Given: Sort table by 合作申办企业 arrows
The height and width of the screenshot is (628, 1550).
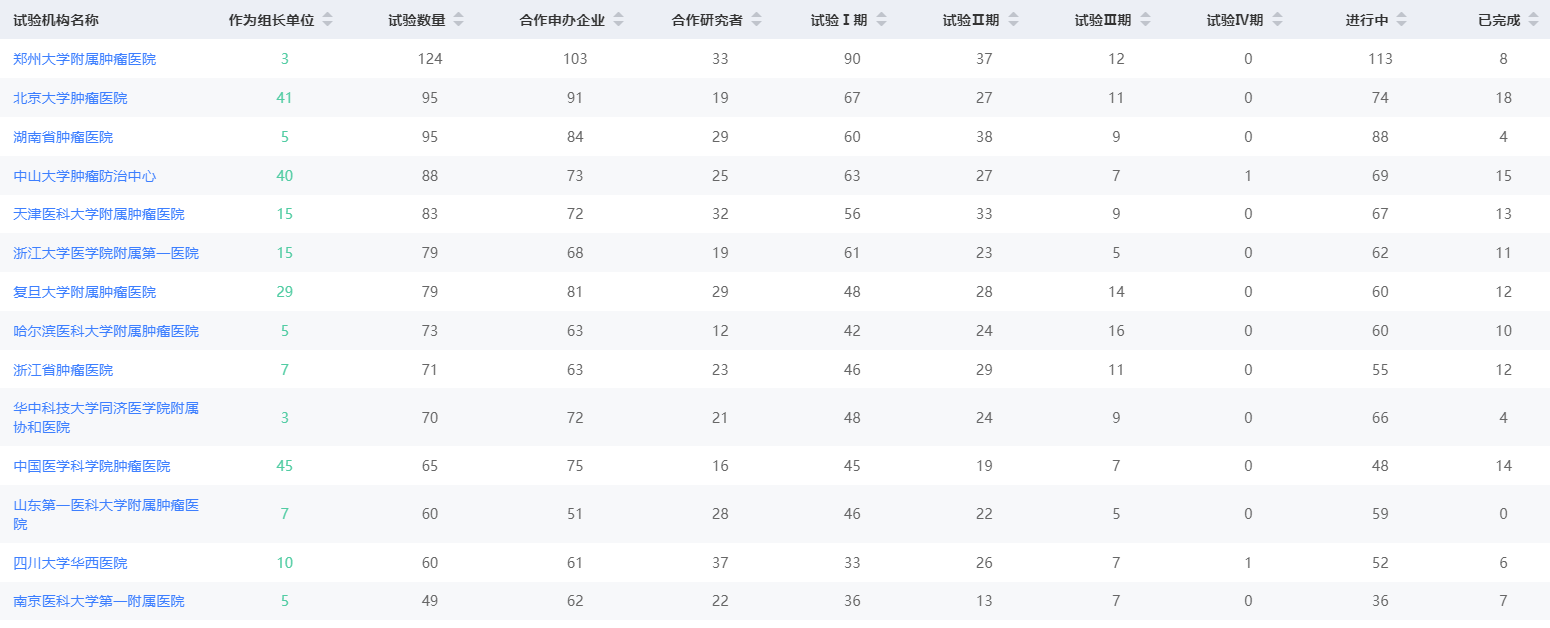Looking at the screenshot, I should coord(618,20).
